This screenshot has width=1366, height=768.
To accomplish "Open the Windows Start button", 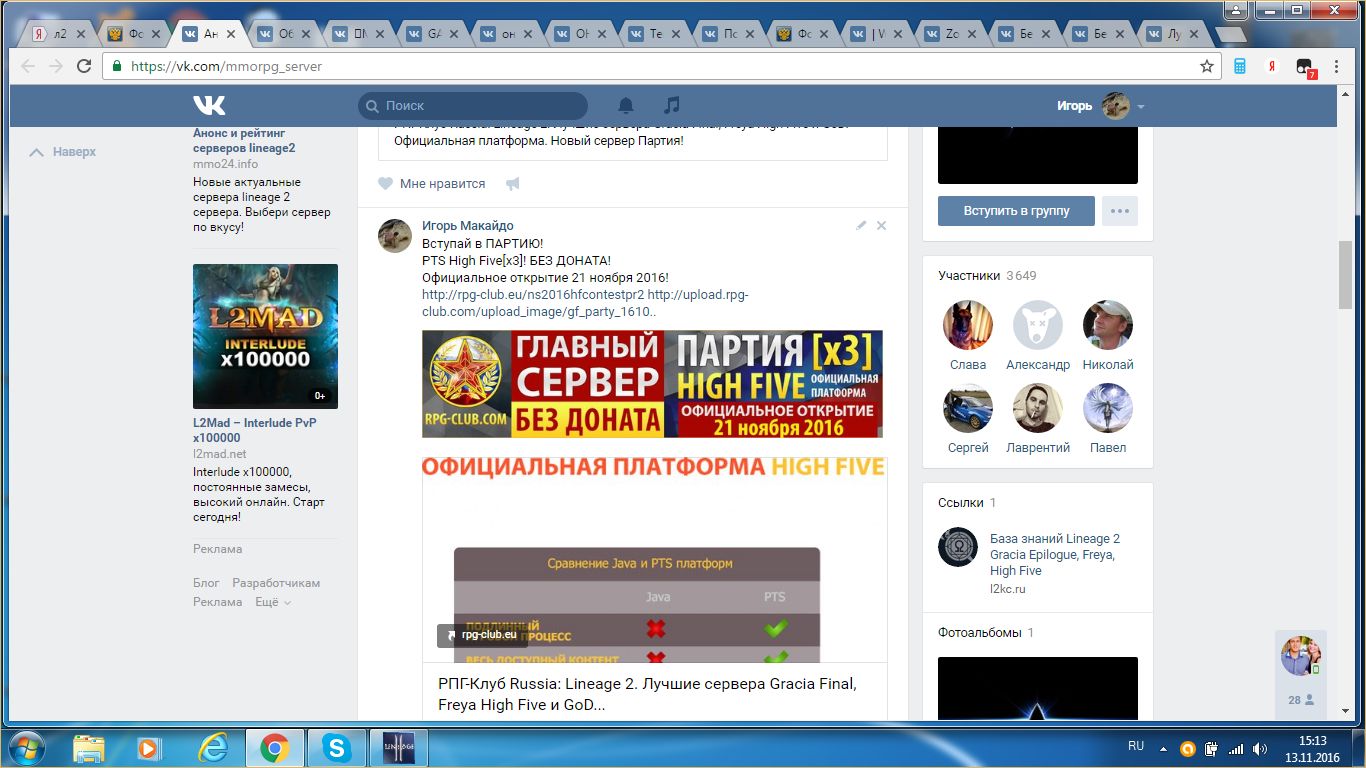I will point(25,747).
